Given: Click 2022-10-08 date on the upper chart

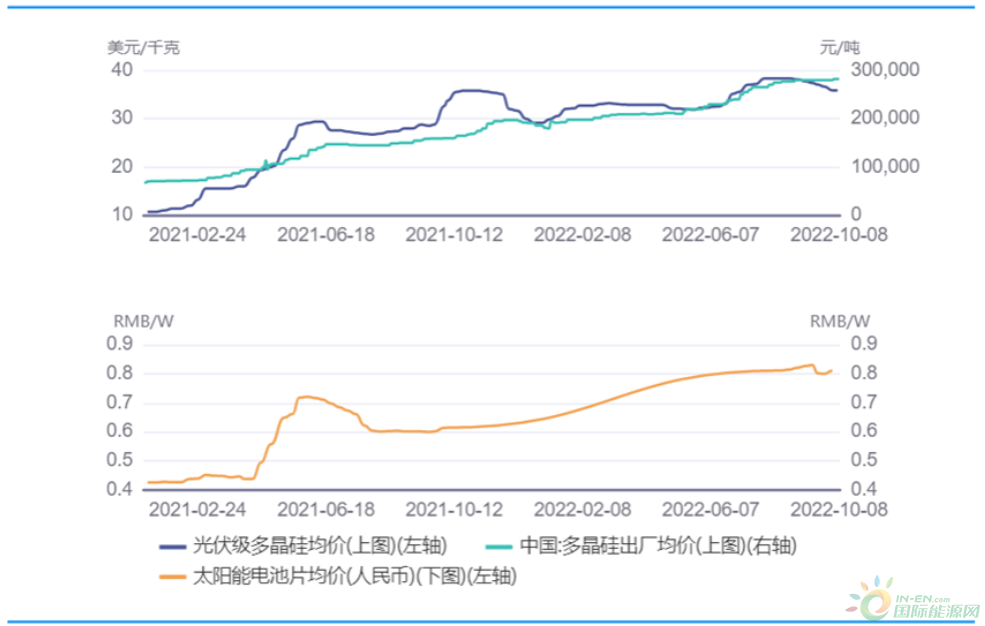Looking at the screenshot, I should (x=839, y=234).
